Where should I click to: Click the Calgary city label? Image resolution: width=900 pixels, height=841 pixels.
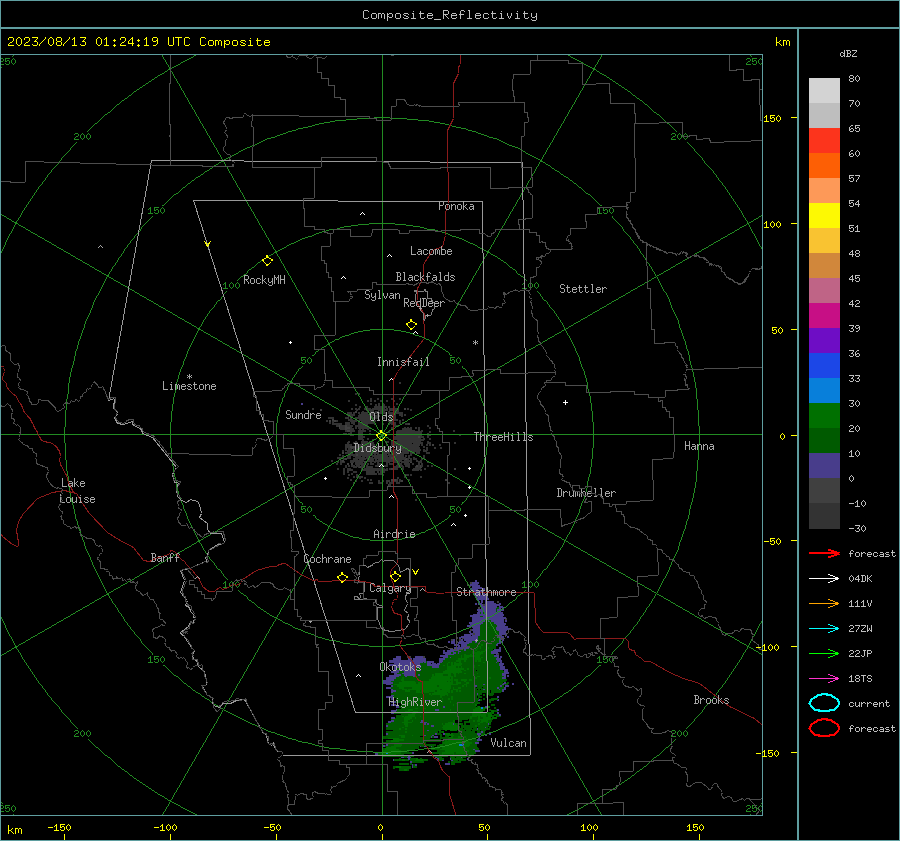(x=390, y=588)
